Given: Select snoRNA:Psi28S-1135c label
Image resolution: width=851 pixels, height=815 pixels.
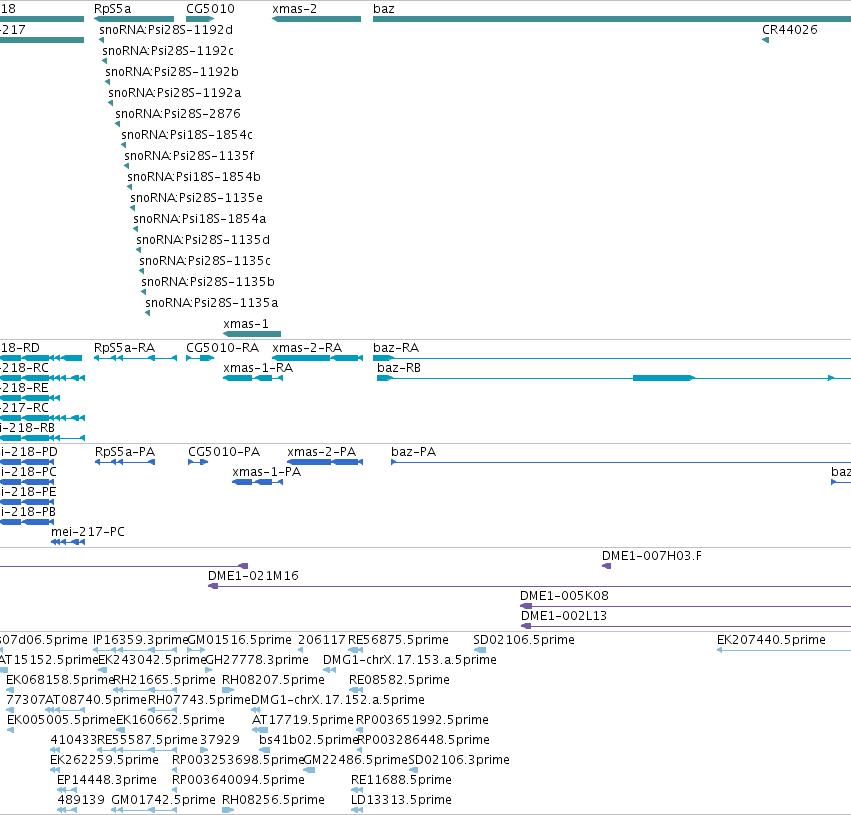Looking at the screenshot, I should tap(205, 261).
